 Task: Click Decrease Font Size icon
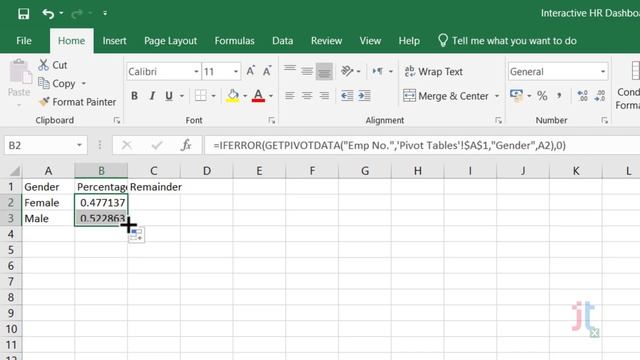click(267, 71)
